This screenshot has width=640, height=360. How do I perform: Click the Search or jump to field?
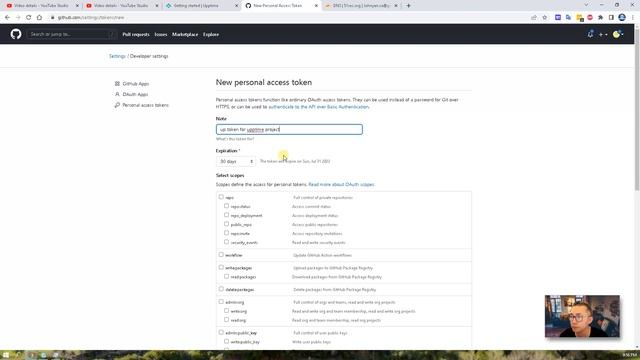(x=72, y=34)
